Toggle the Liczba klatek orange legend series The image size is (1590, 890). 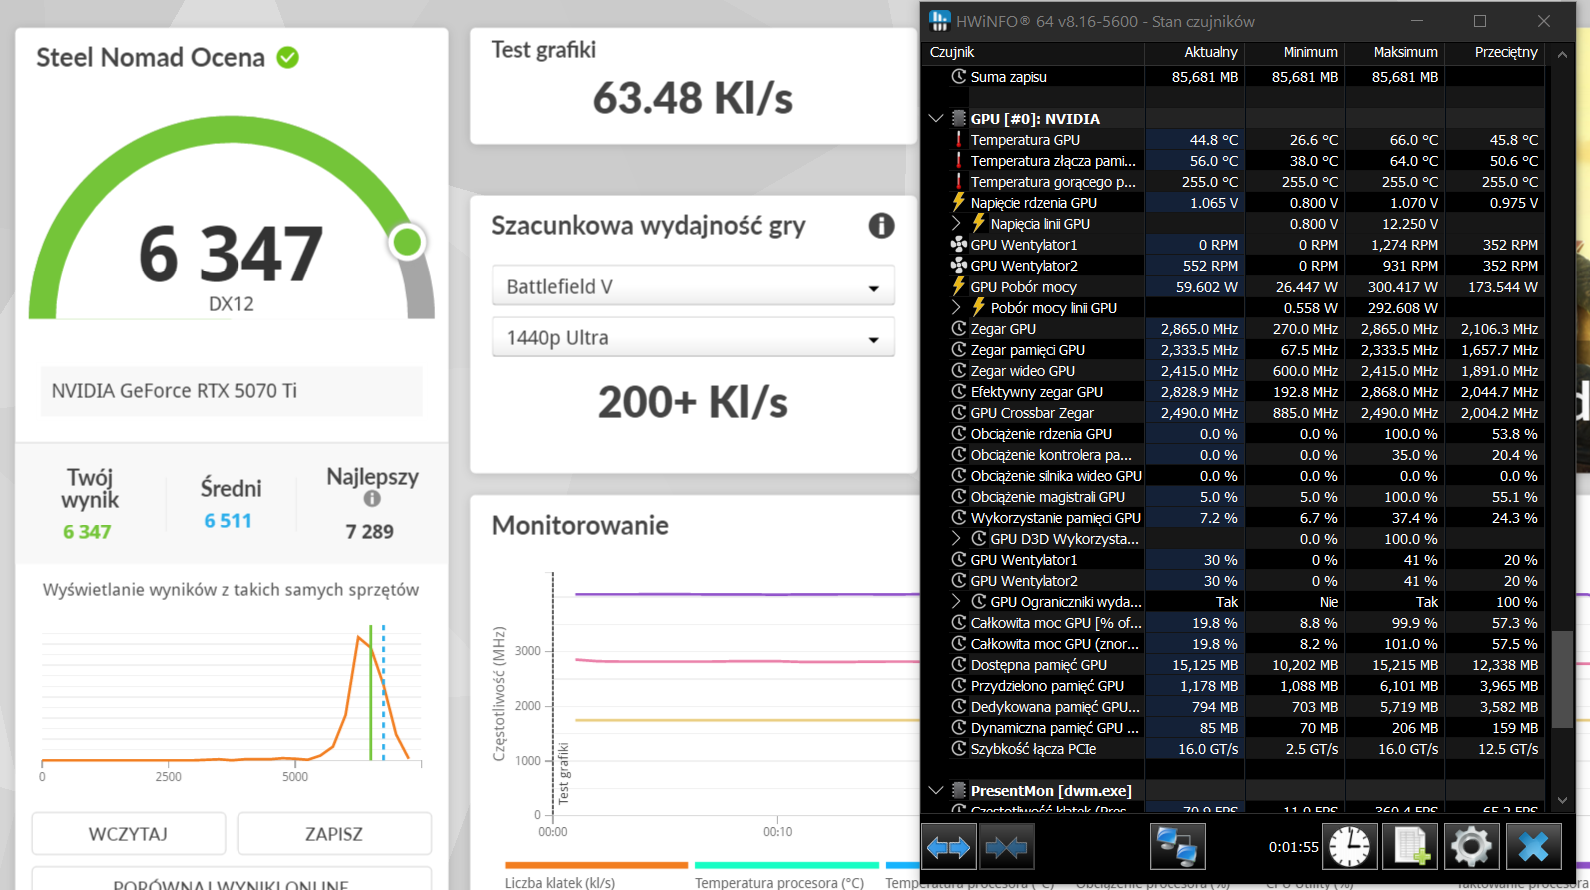(x=596, y=866)
